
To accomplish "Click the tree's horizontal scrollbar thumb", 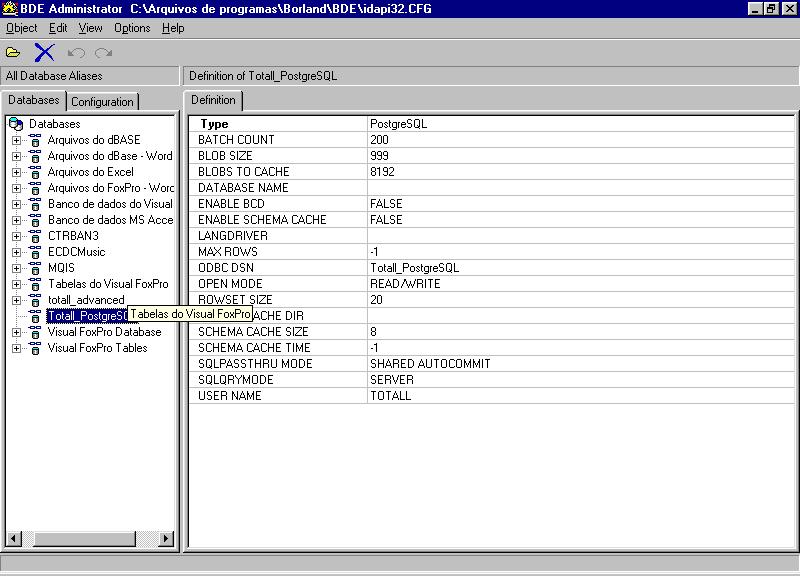I will pos(85,538).
